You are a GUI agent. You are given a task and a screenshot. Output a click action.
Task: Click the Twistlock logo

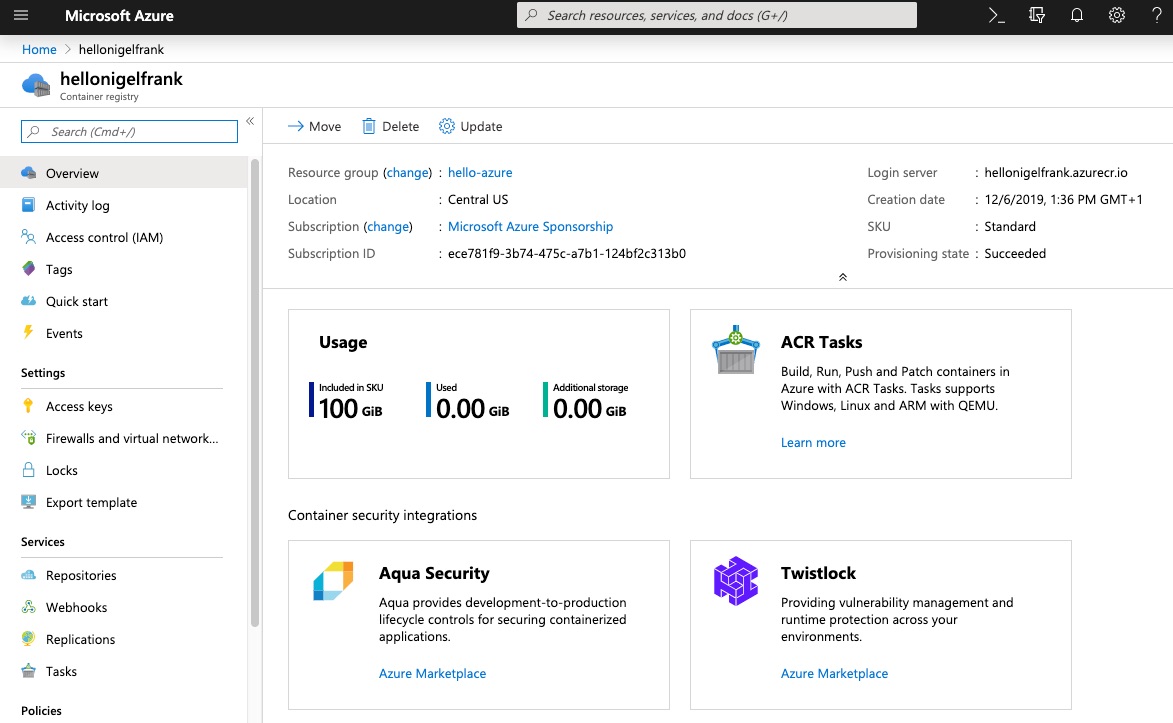pyautogui.click(x=736, y=581)
